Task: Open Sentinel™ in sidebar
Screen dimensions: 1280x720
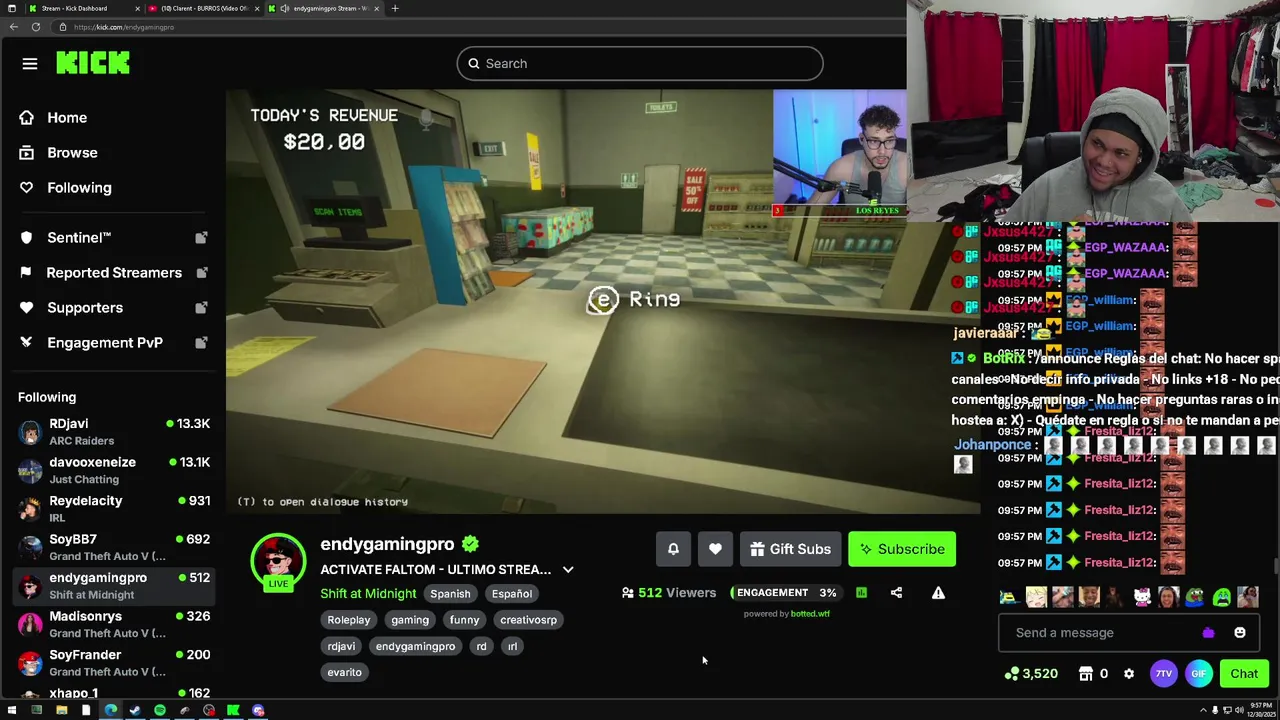Action: [x=79, y=237]
